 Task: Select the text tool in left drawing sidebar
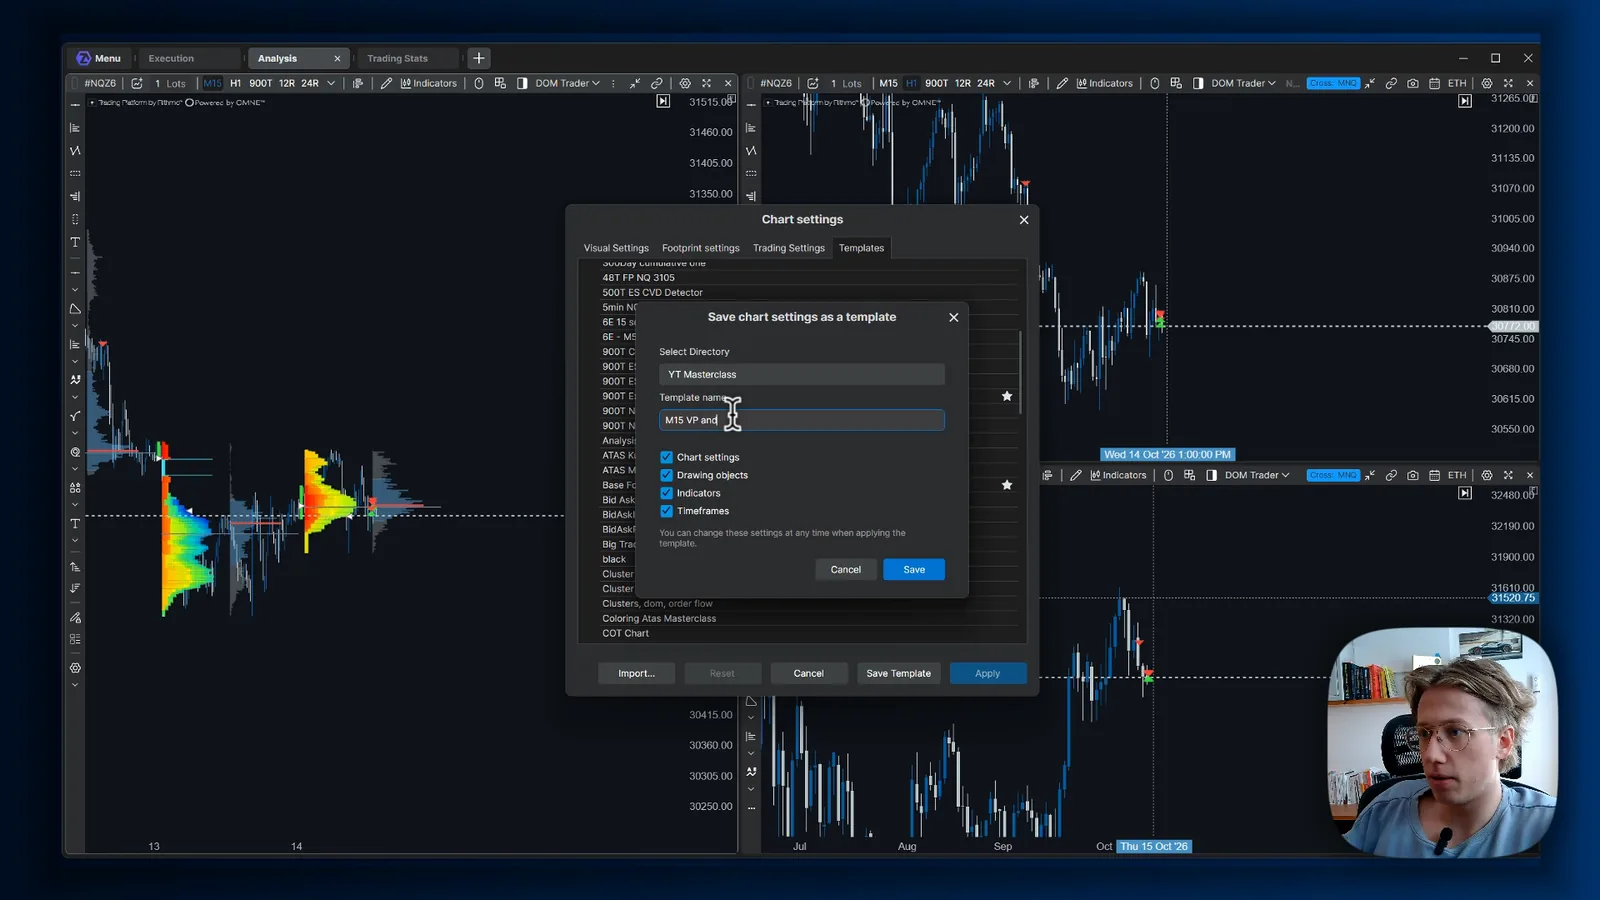[x=75, y=242]
